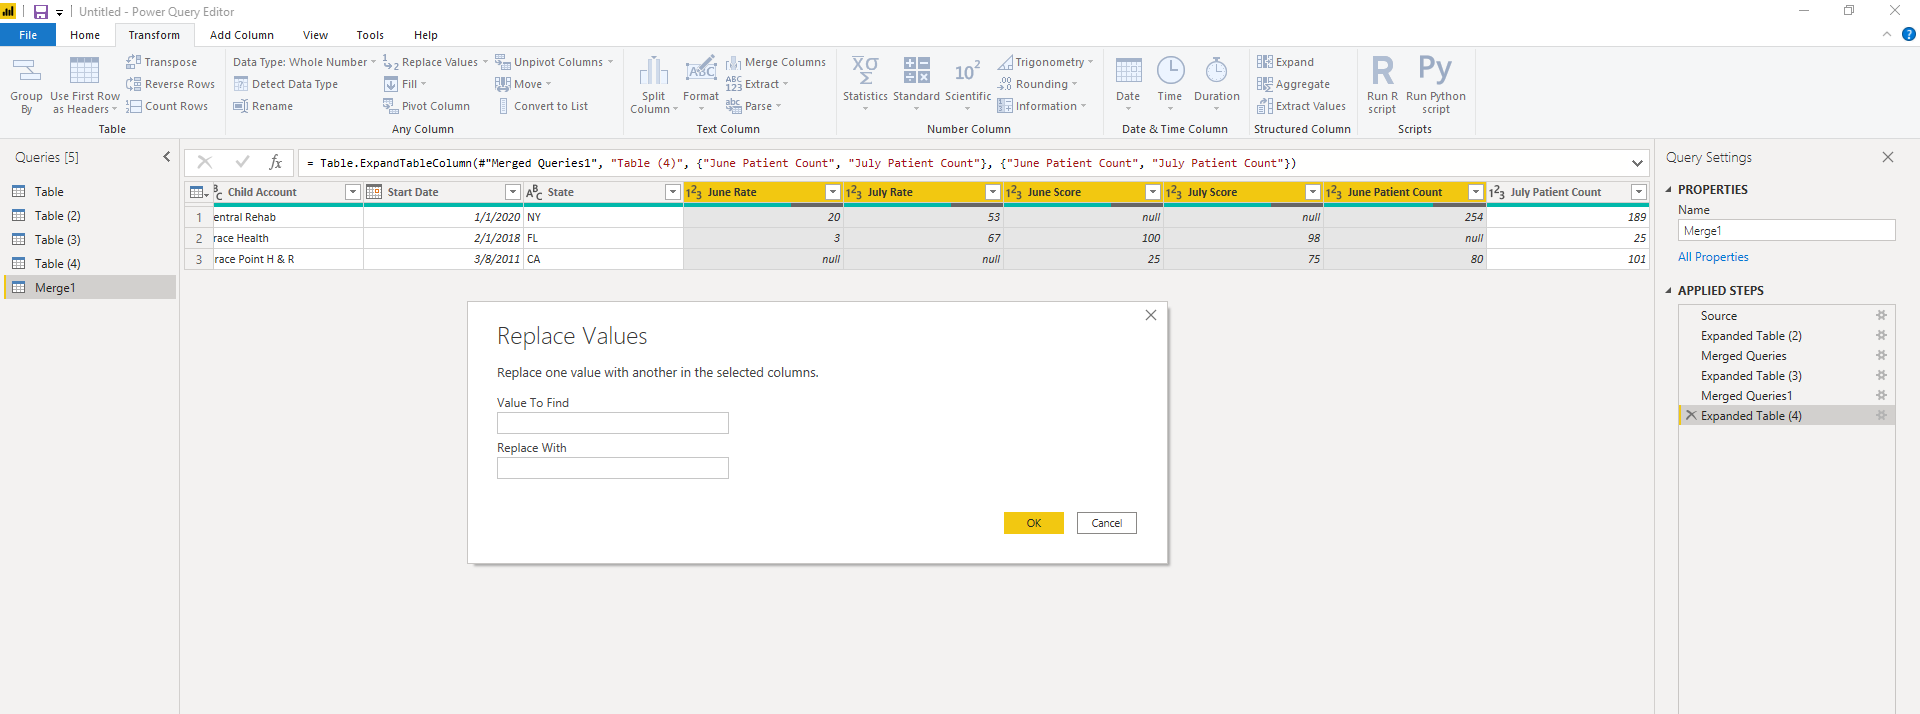Click Count Rows
Screen dimensions: 1920x714
coord(167,106)
